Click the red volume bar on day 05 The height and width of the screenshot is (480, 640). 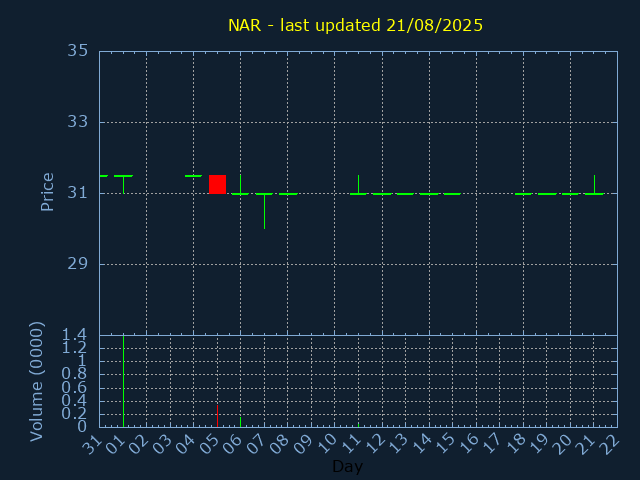point(217,416)
